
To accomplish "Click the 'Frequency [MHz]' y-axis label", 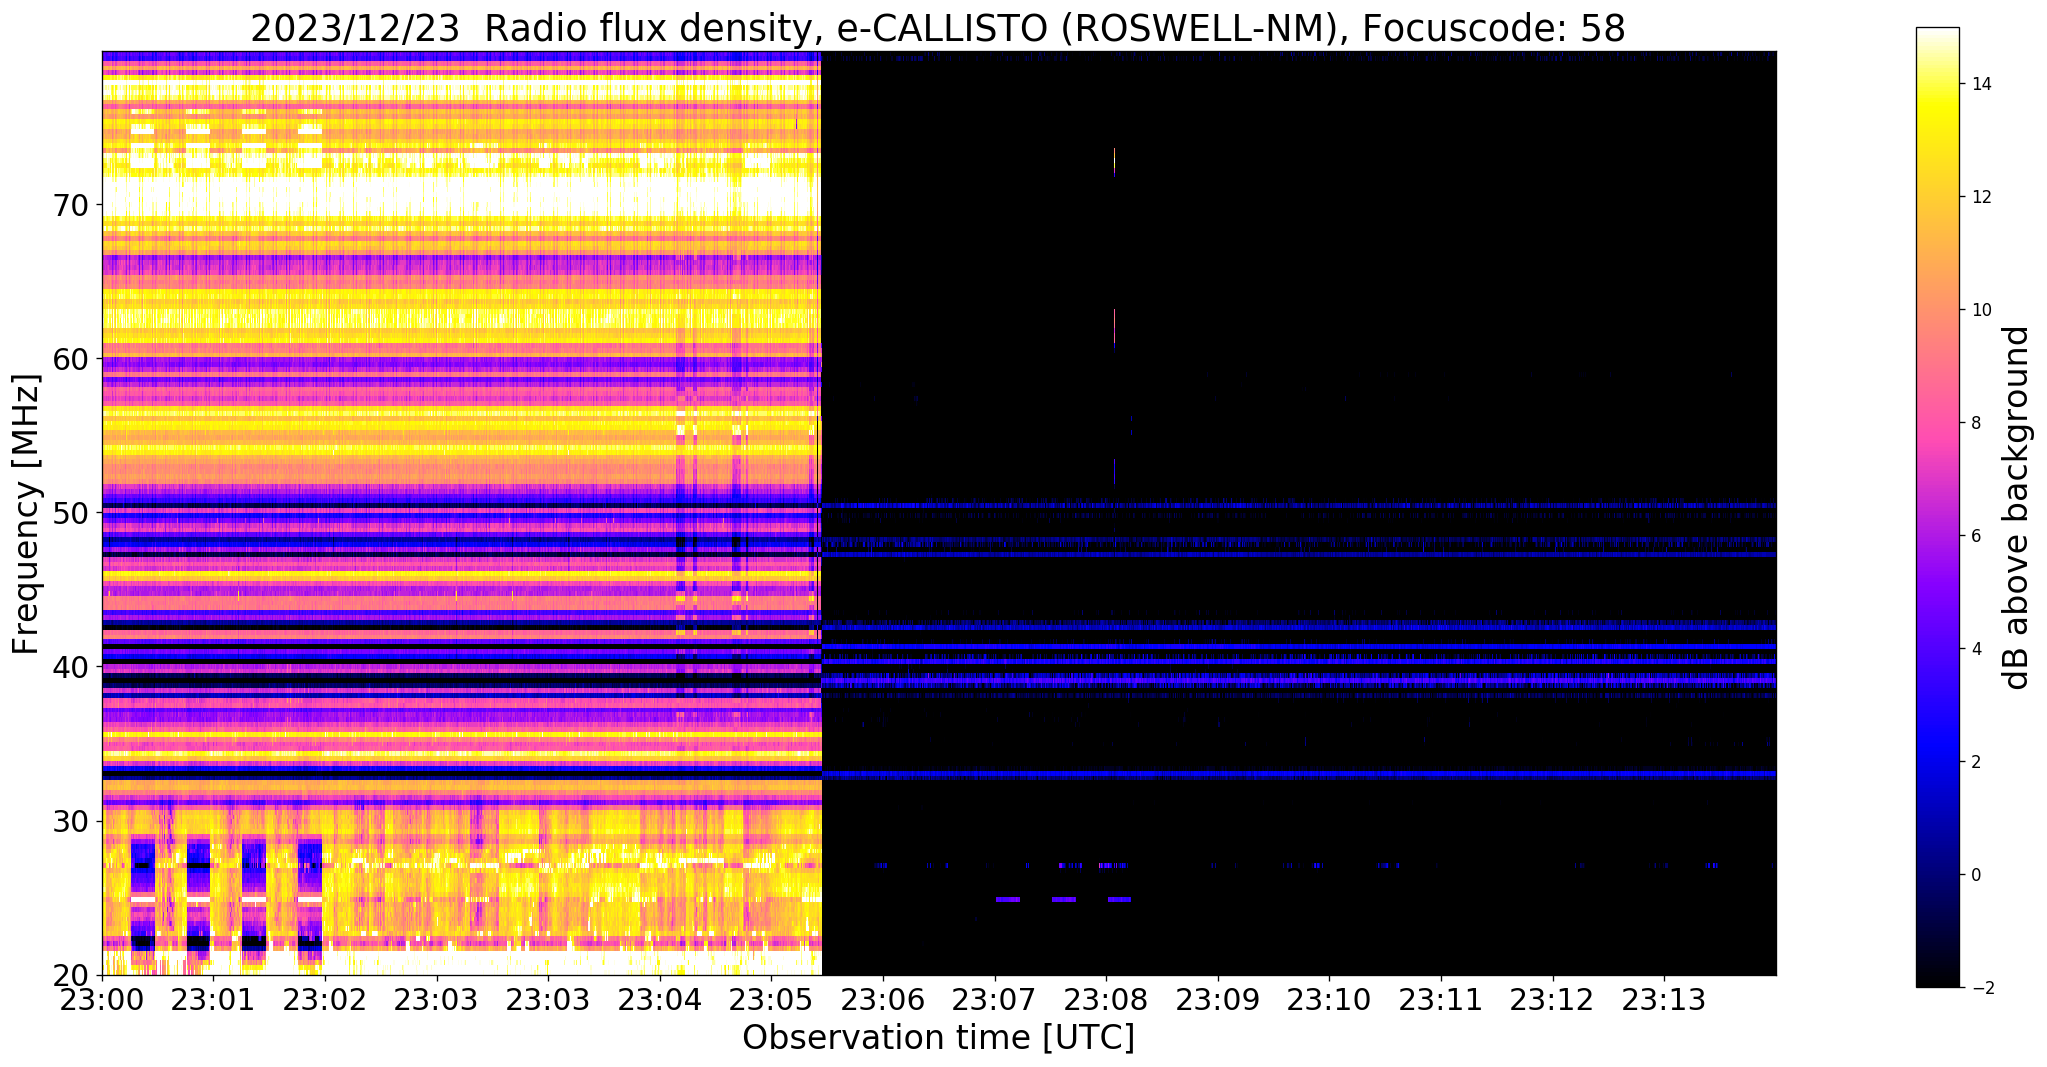I will (x=27, y=514).
